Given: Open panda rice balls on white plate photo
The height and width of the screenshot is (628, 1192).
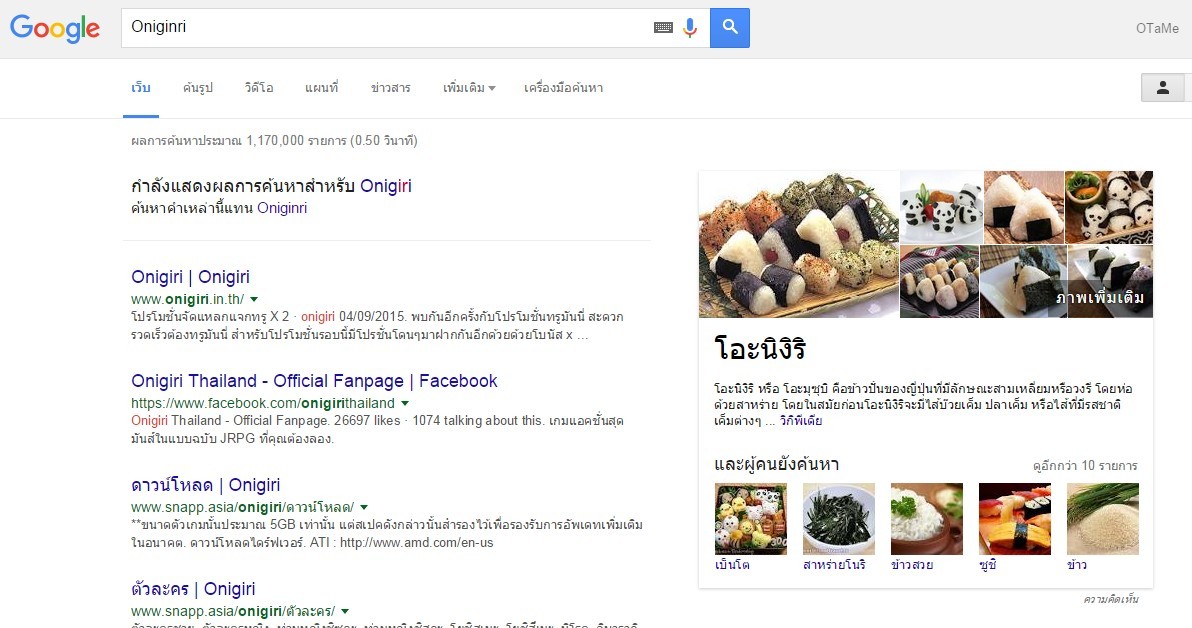Looking at the screenshot, I should click(941, 207).
